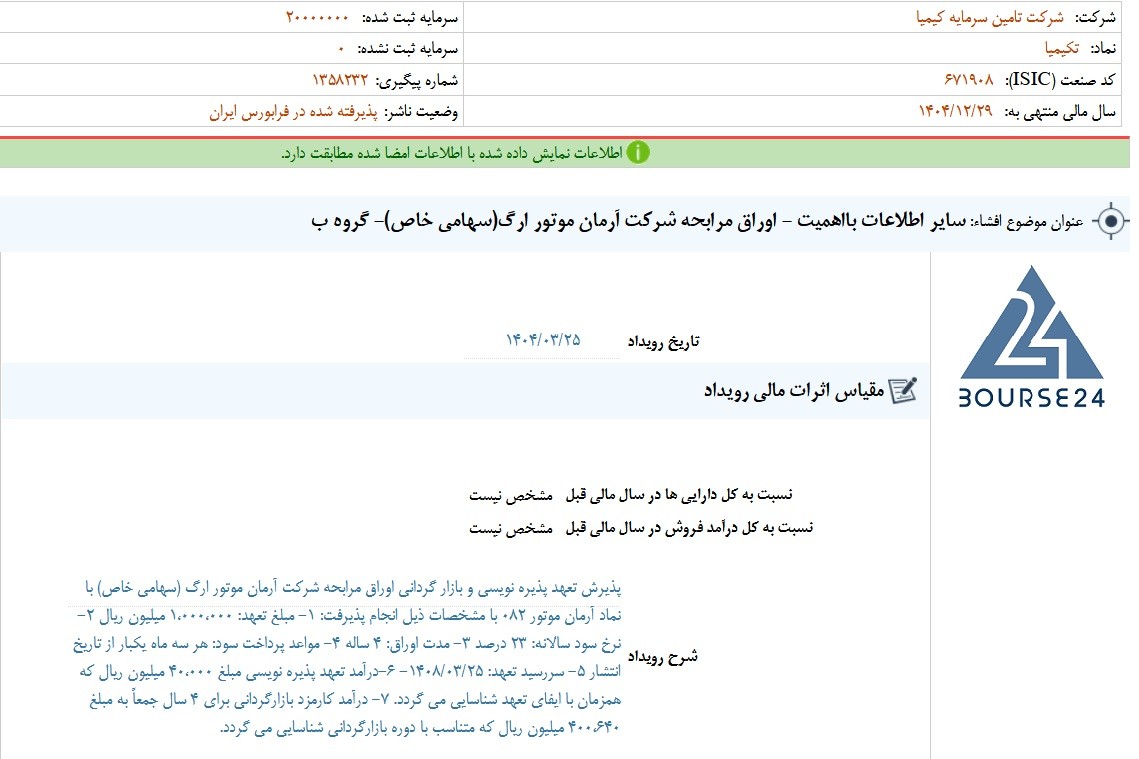The image size is (1139, 759).
Task: Click registered capital value ۲۰۰۰۰۰۰
Action: [317, 17]
